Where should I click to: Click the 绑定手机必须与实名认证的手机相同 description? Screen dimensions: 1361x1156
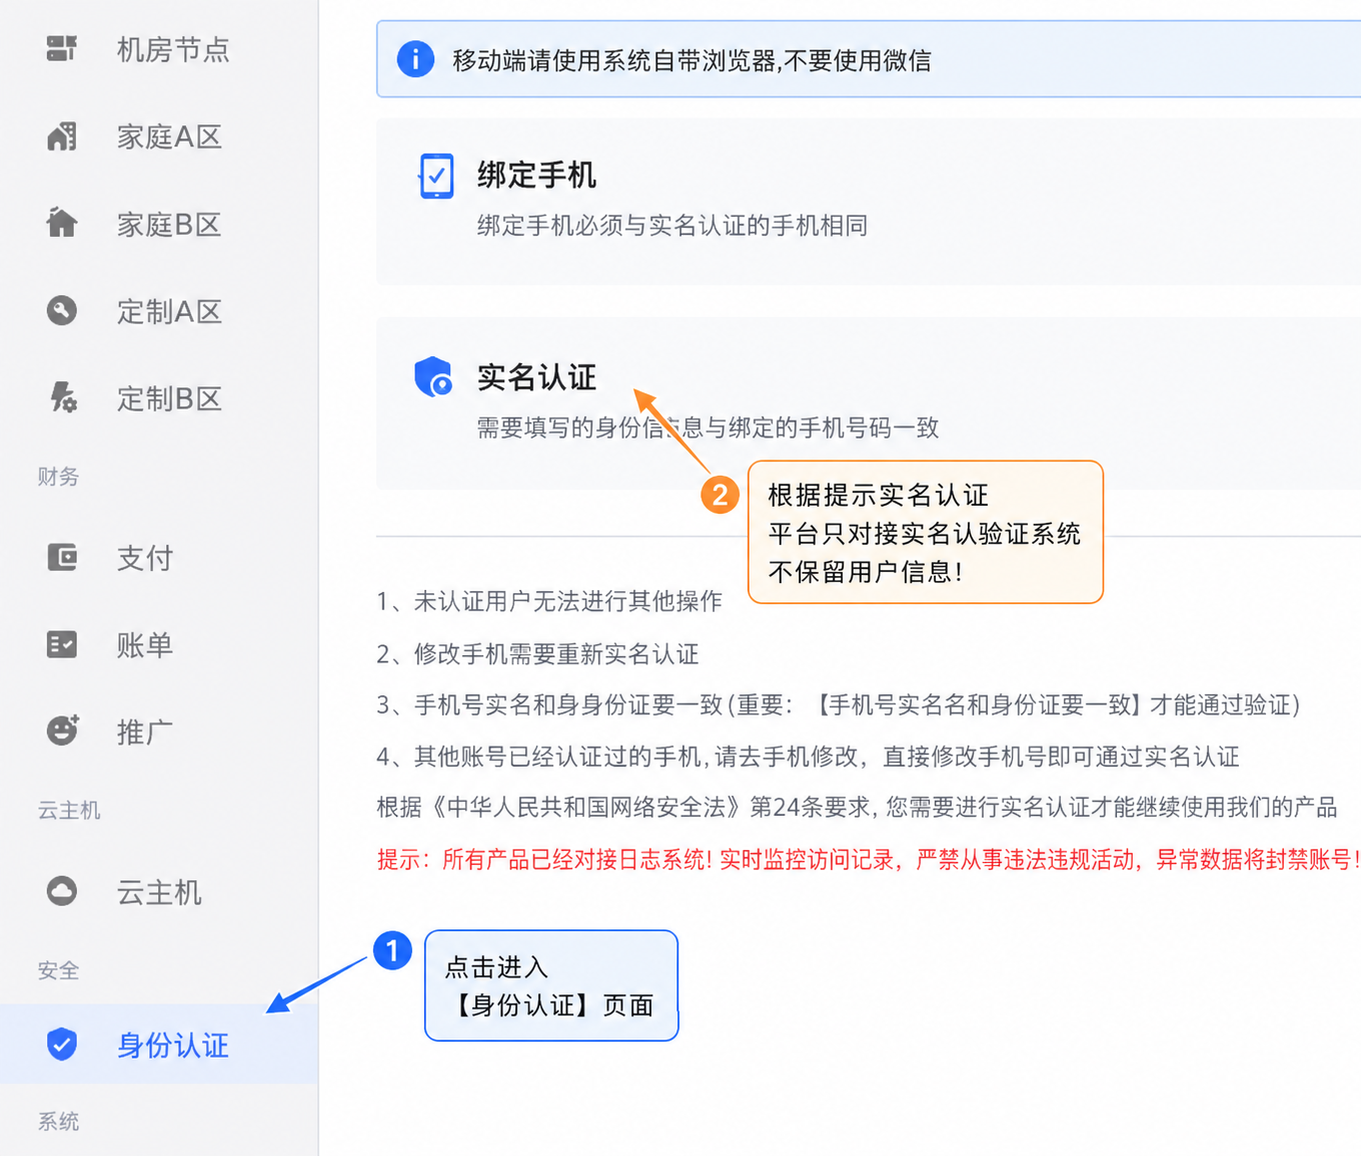(x=672, y=226)
